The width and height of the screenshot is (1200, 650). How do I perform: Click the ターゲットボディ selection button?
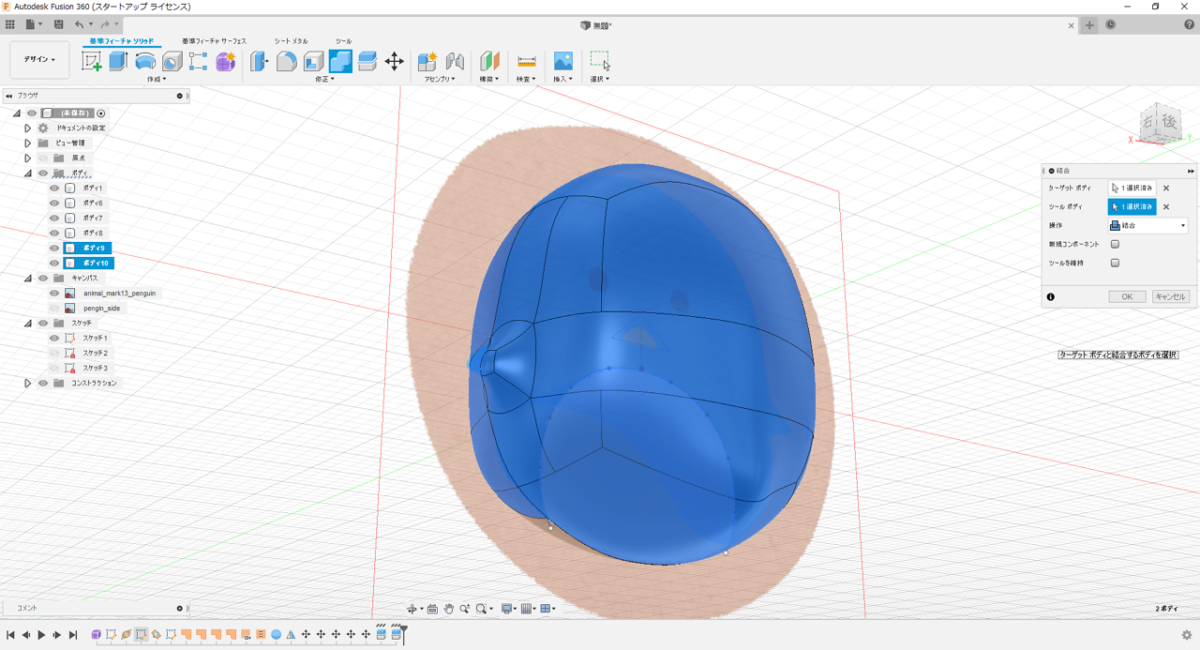(1132, 188)
